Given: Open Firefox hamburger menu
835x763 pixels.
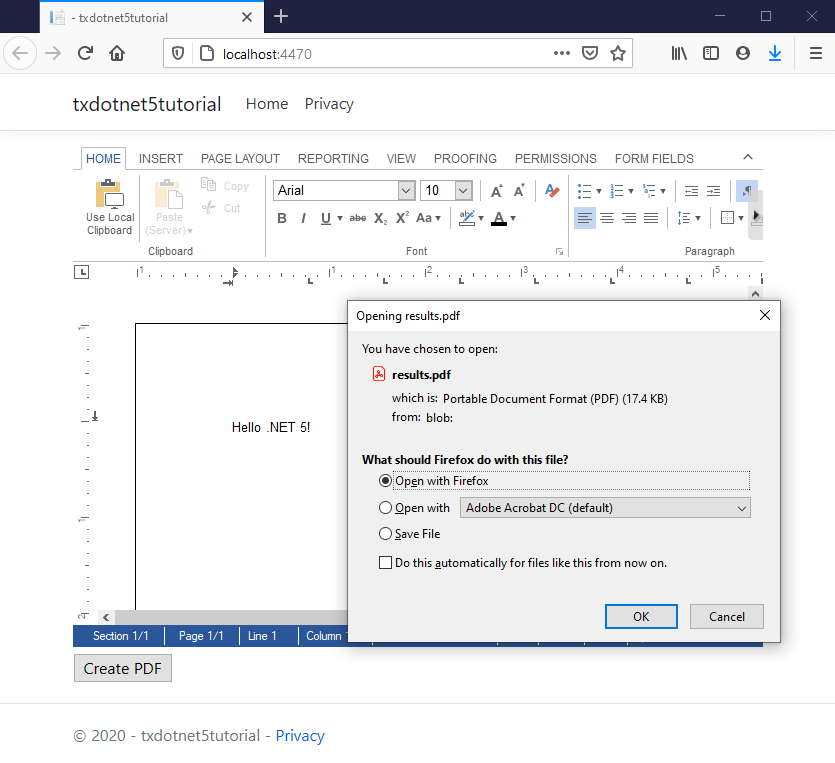Looking at the screenshot, I should click(x=815, y=53).
